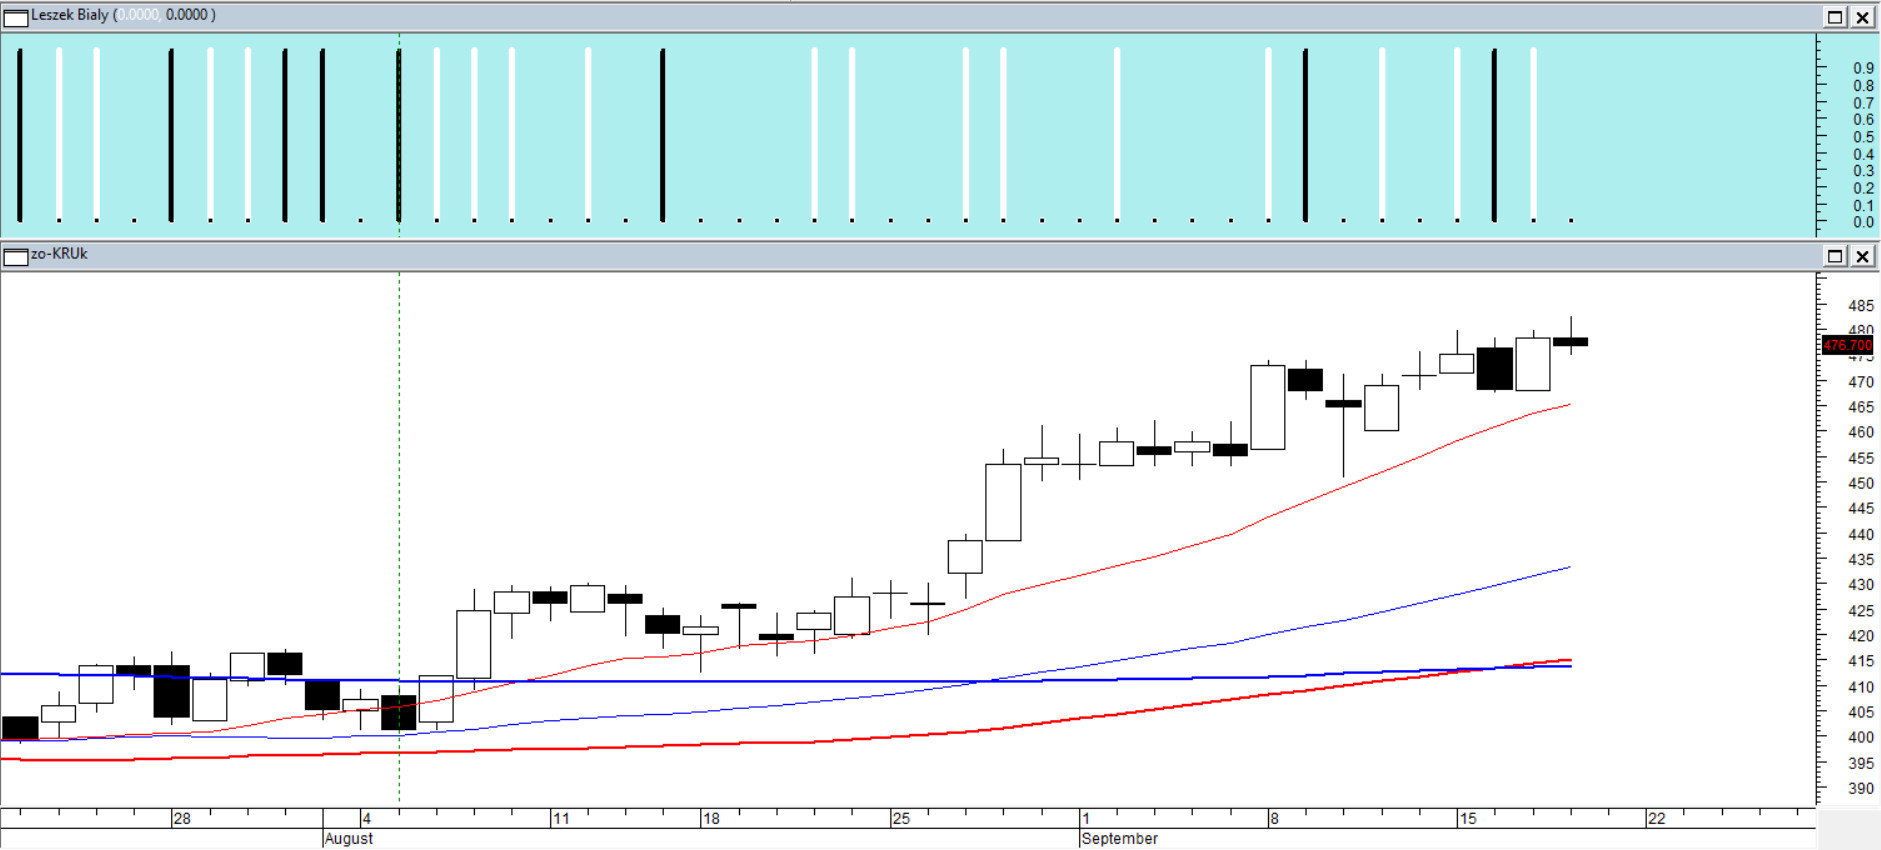The height and width of the screenshot is (850, 1881).
Task: Click the 400 level on price axis
Action: (x=1860, y=737)
